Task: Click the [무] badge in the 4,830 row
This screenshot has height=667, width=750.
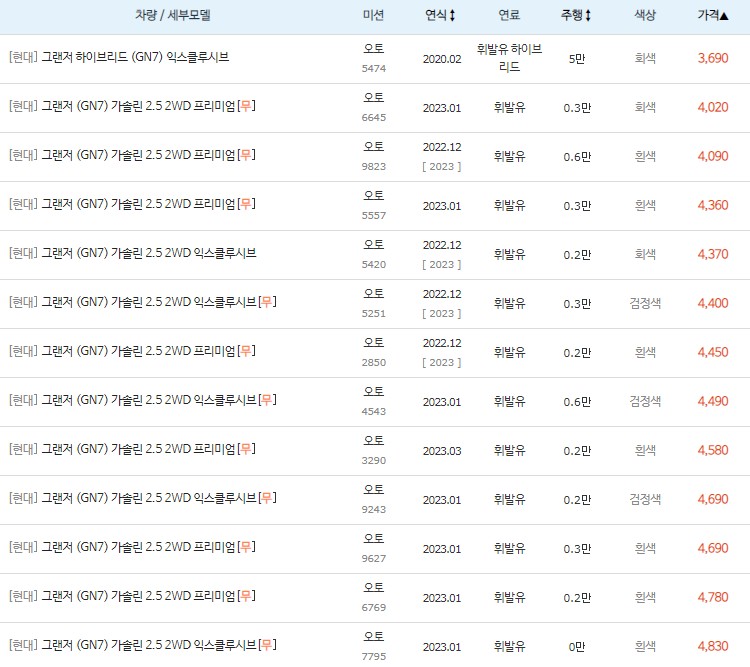Action: pos(267,645)
